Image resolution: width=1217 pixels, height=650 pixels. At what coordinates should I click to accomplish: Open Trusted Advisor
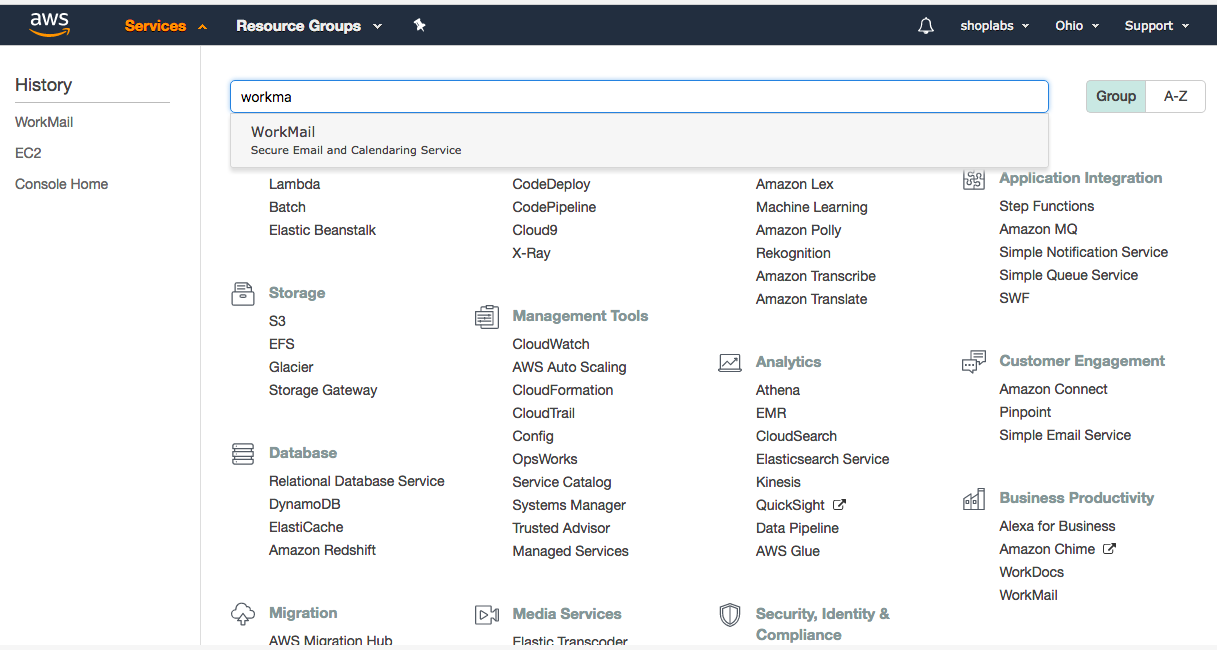[x=561, y=528]
